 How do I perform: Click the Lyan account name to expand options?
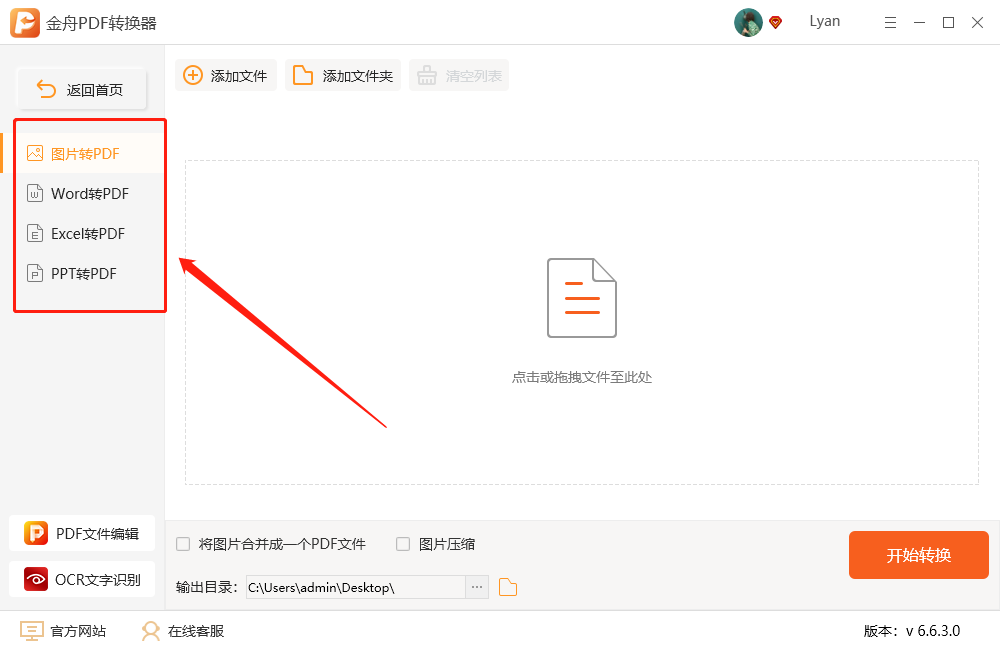point(824,21)
